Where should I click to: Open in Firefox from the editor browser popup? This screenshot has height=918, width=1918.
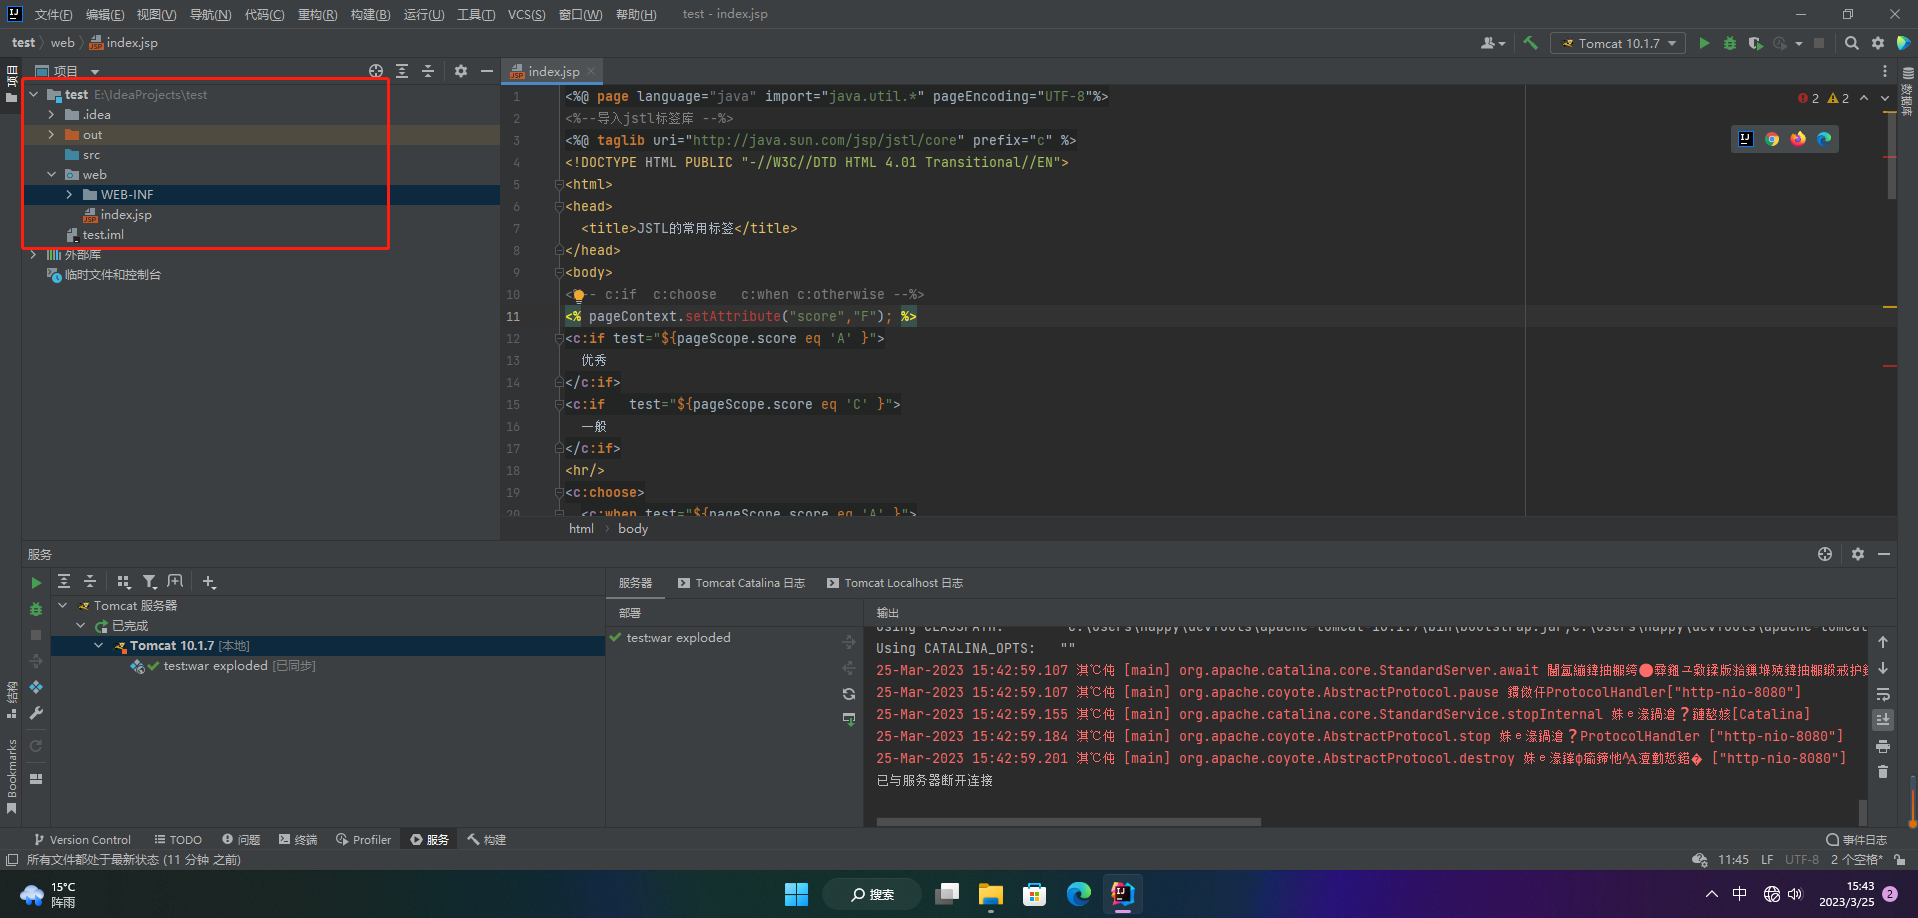(x=1798, y=139)
